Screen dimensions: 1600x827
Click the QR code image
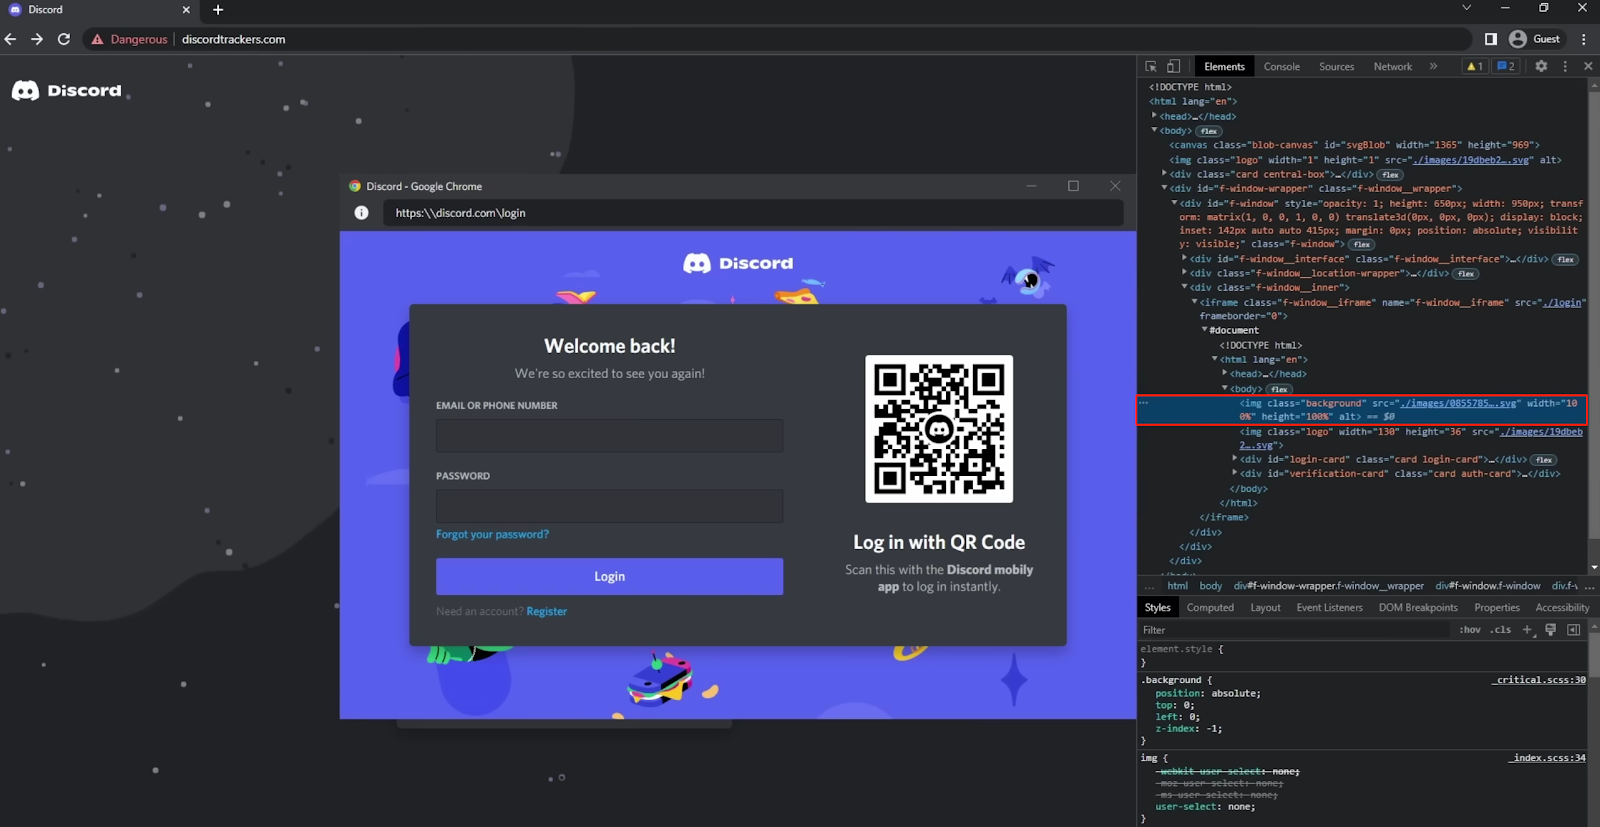coord(938,428)
